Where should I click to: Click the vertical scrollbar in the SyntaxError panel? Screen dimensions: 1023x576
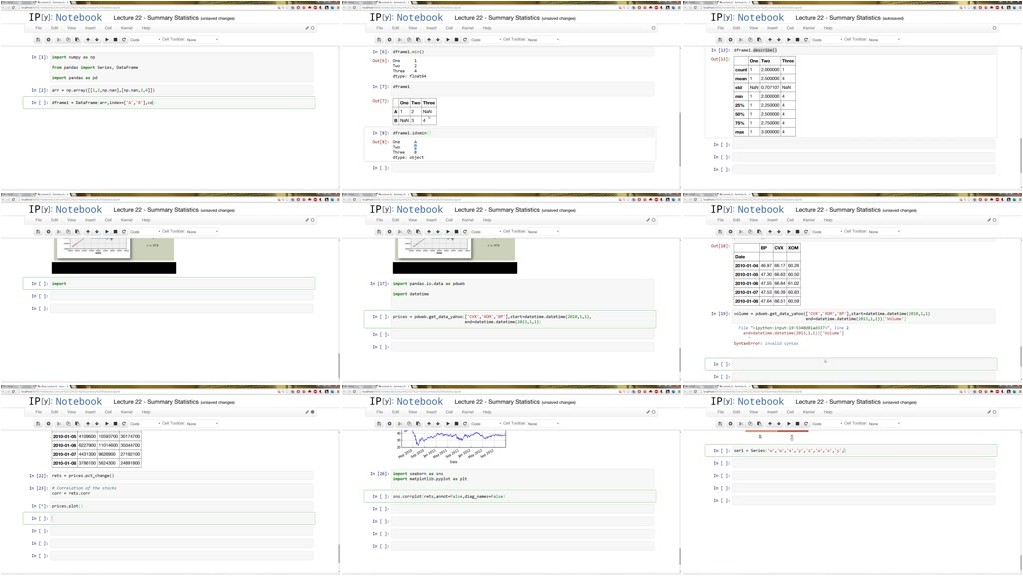(x=1020, y=356)
